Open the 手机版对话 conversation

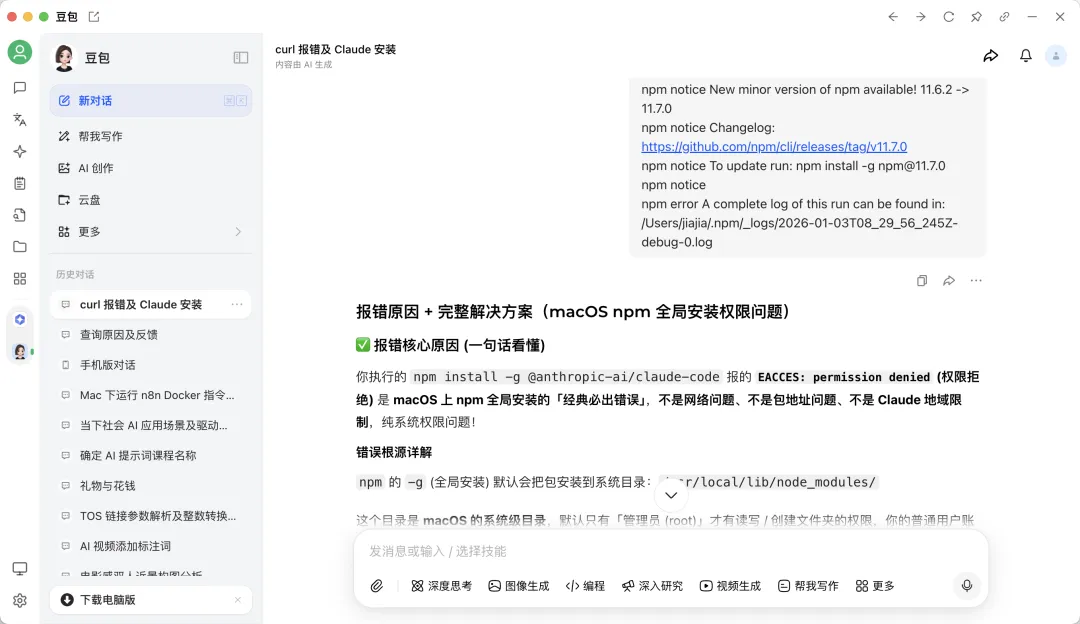[151, 365]
